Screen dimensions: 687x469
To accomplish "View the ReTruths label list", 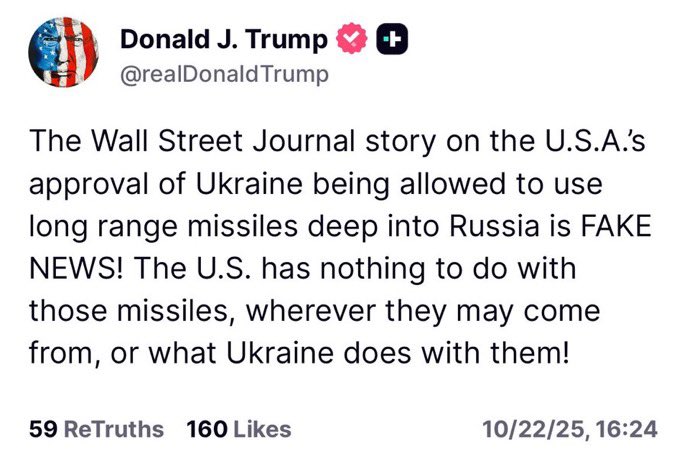I will [113, 429].
